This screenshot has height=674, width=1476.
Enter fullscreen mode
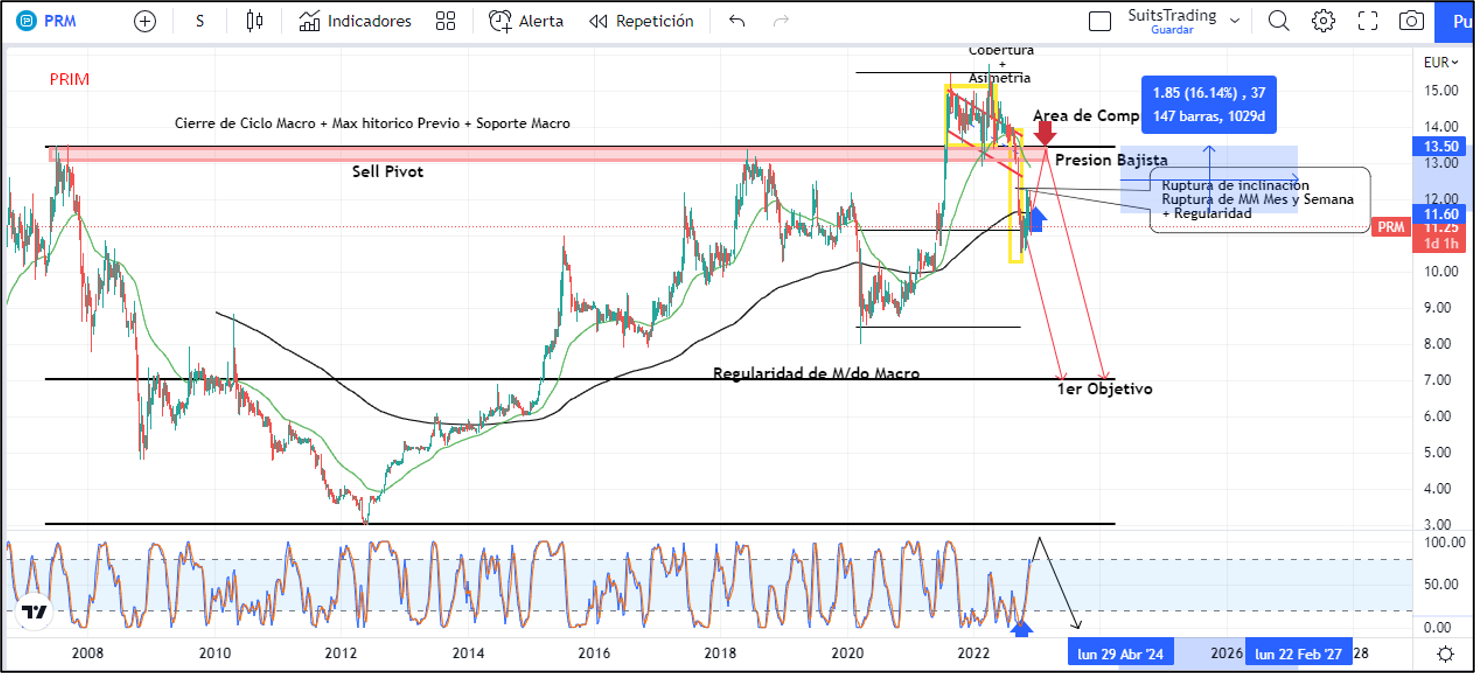(1367, 21)
